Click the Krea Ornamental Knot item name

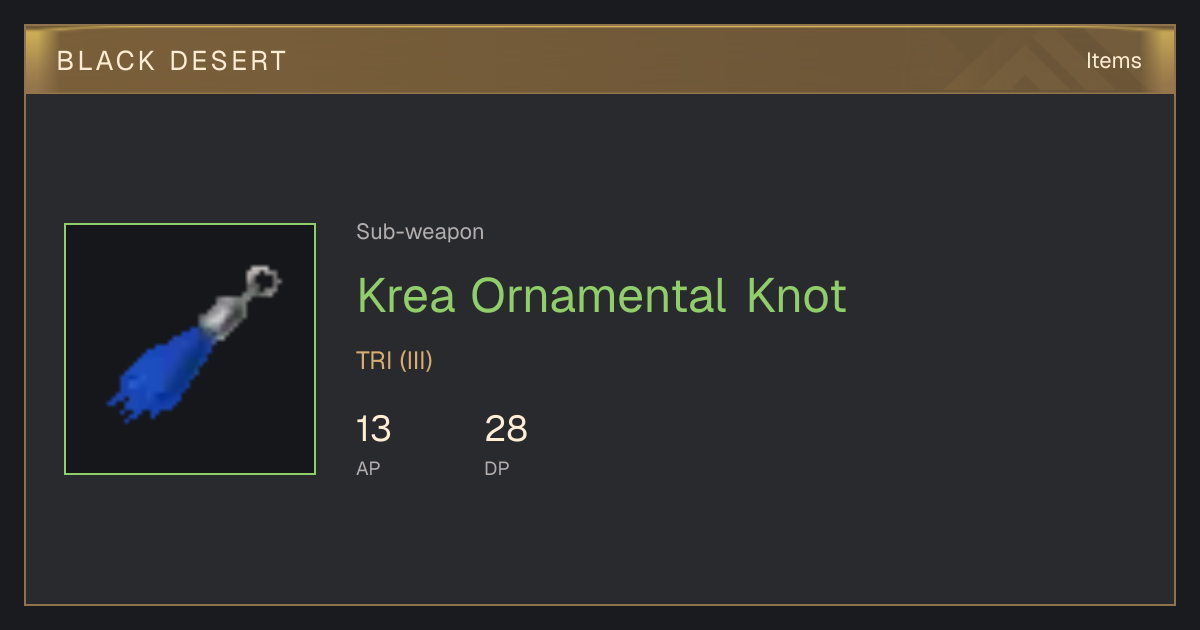click(x=602, y=295)
